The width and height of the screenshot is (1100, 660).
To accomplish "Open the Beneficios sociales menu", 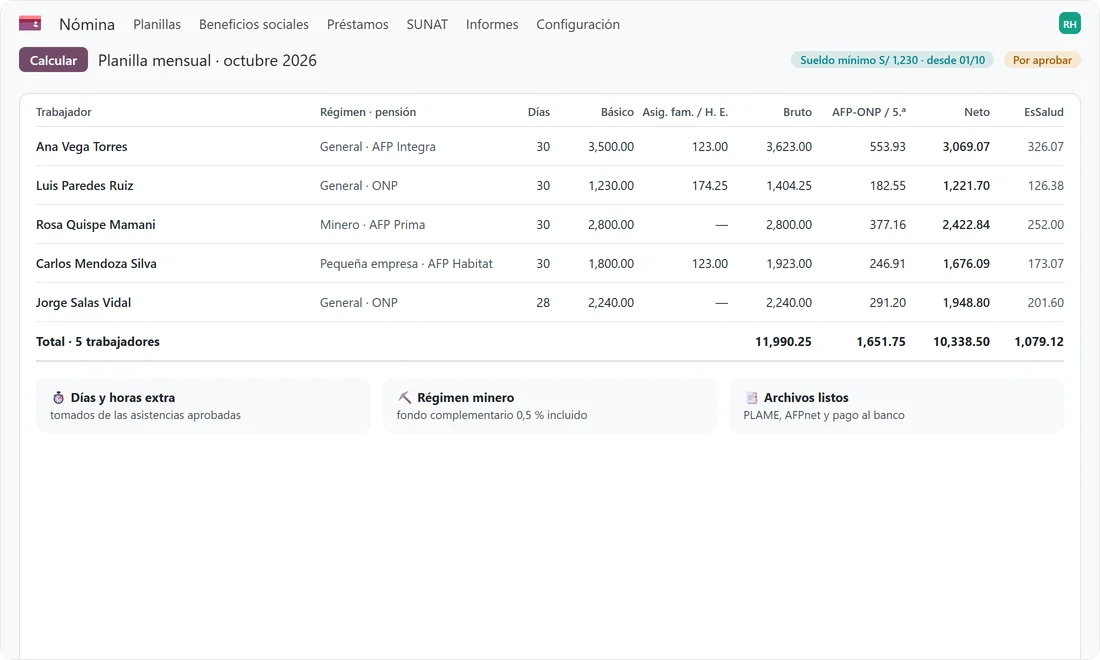I will coord(254,25).
